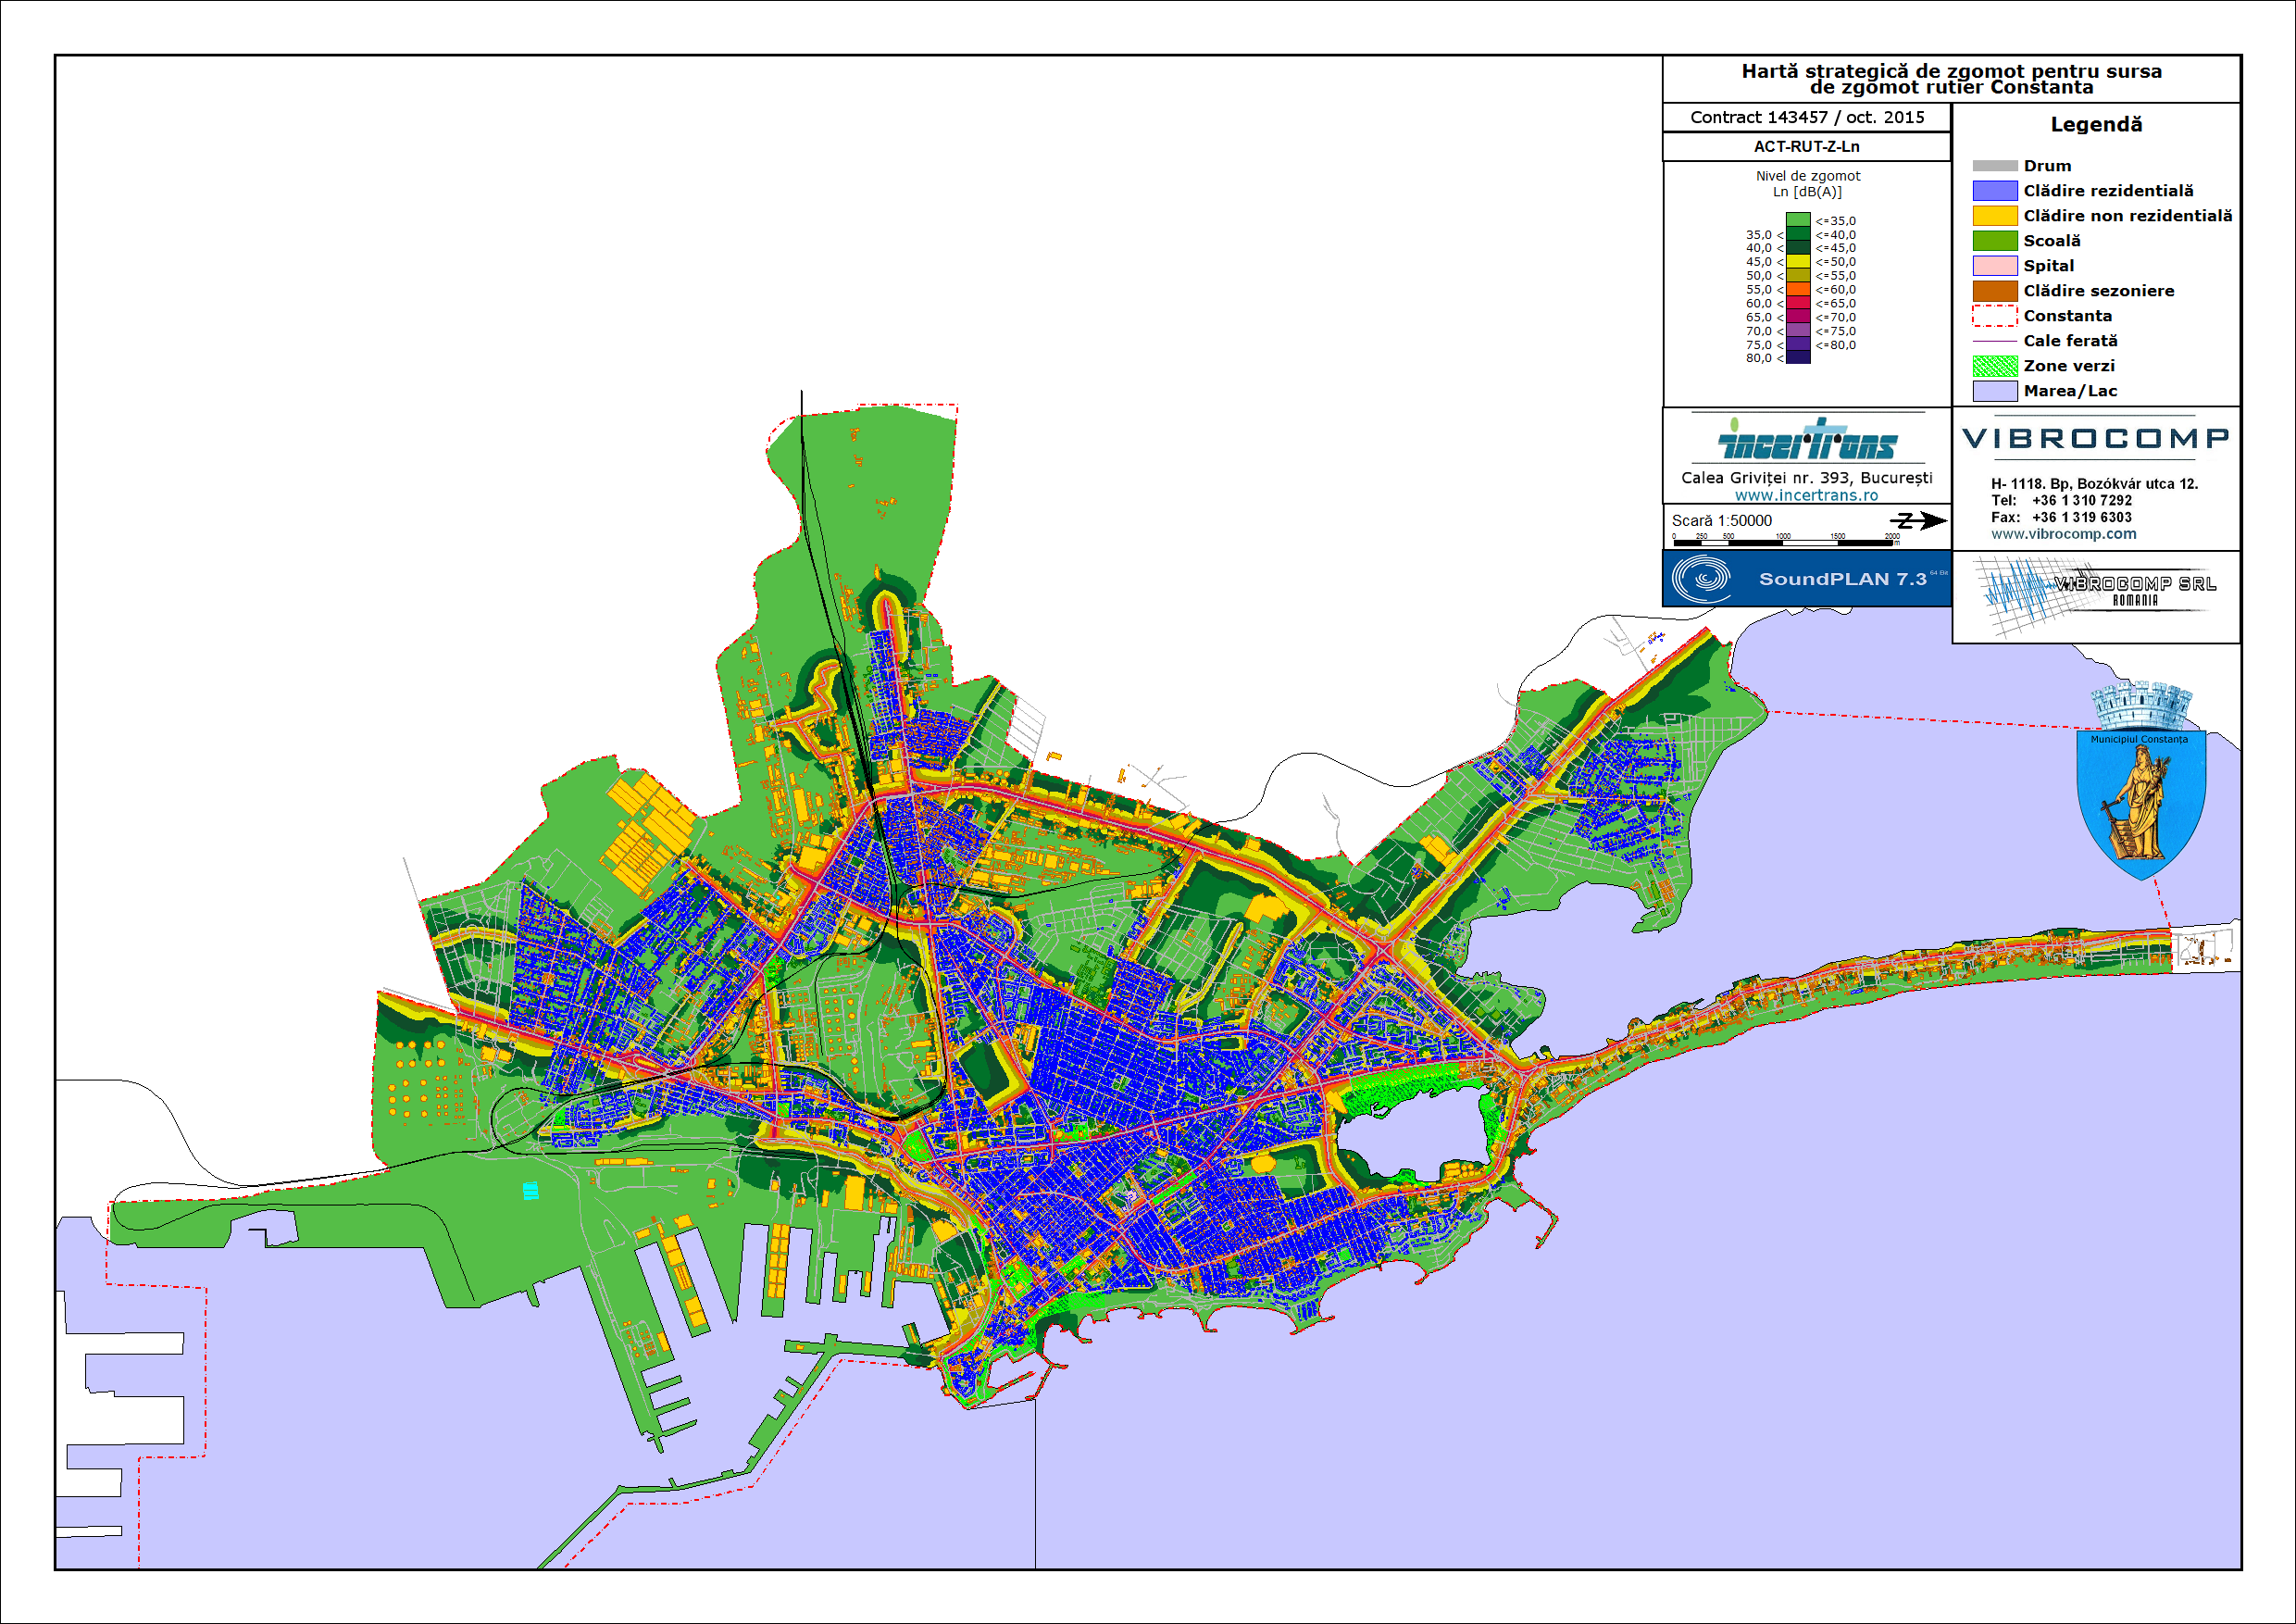The height and width of the screenshot is (1624, 2296).
Task: Click the Zone verzi hatched legend symbol
Action: [1994, 366]
